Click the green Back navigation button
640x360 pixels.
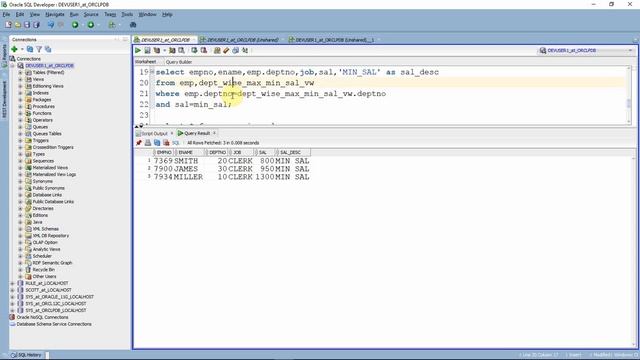tap(75, 25)
